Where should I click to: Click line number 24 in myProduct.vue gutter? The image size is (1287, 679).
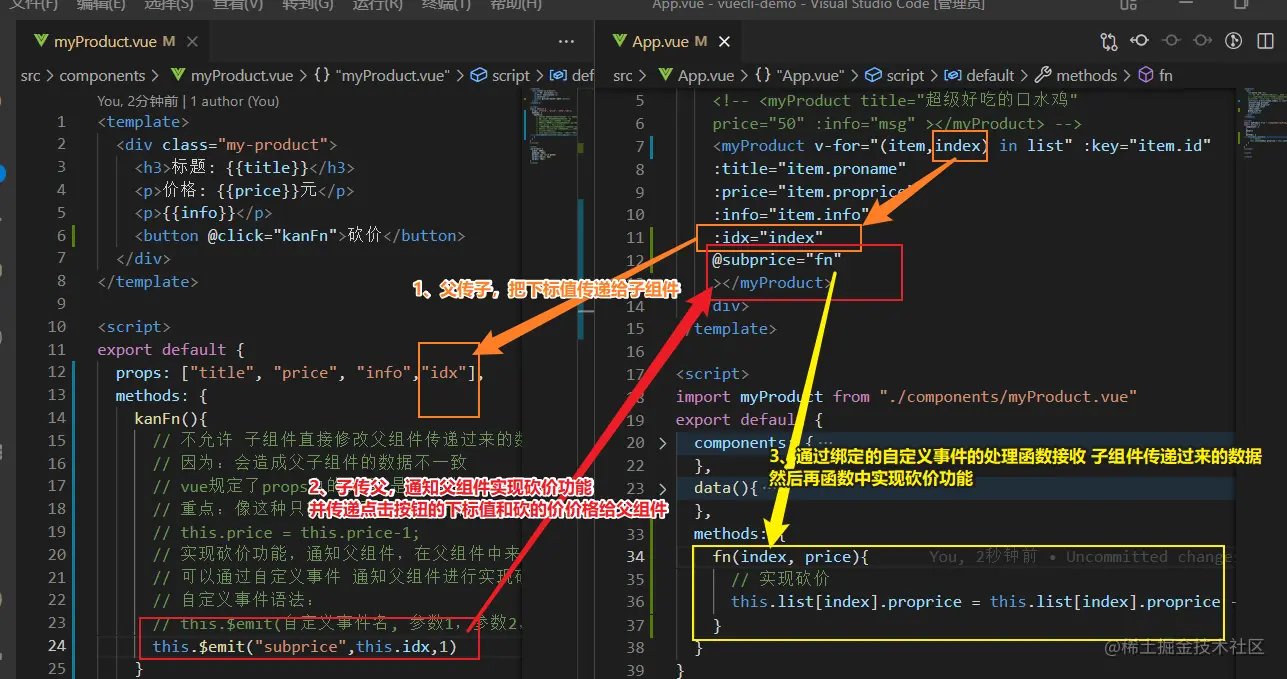[x=56, y=647]
